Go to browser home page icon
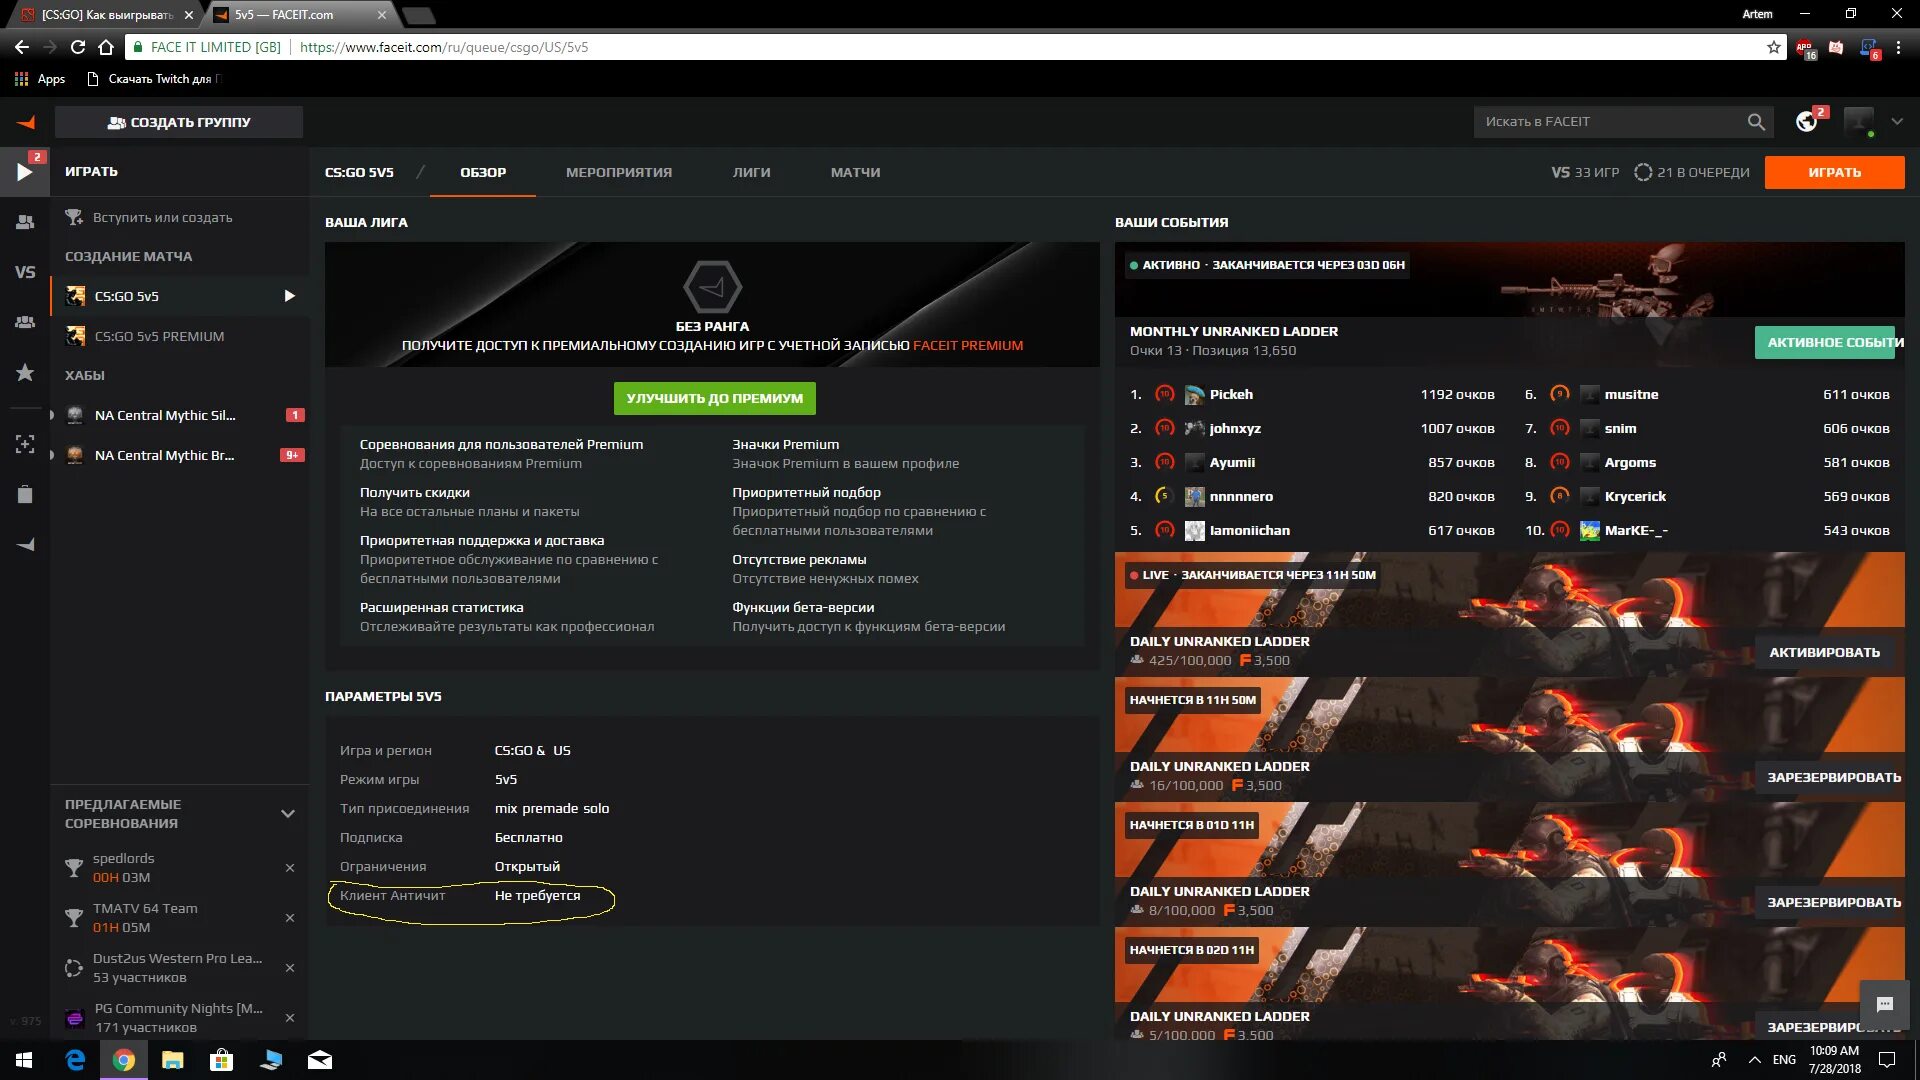This screenshot has width=1920, height=1080. 106,47
